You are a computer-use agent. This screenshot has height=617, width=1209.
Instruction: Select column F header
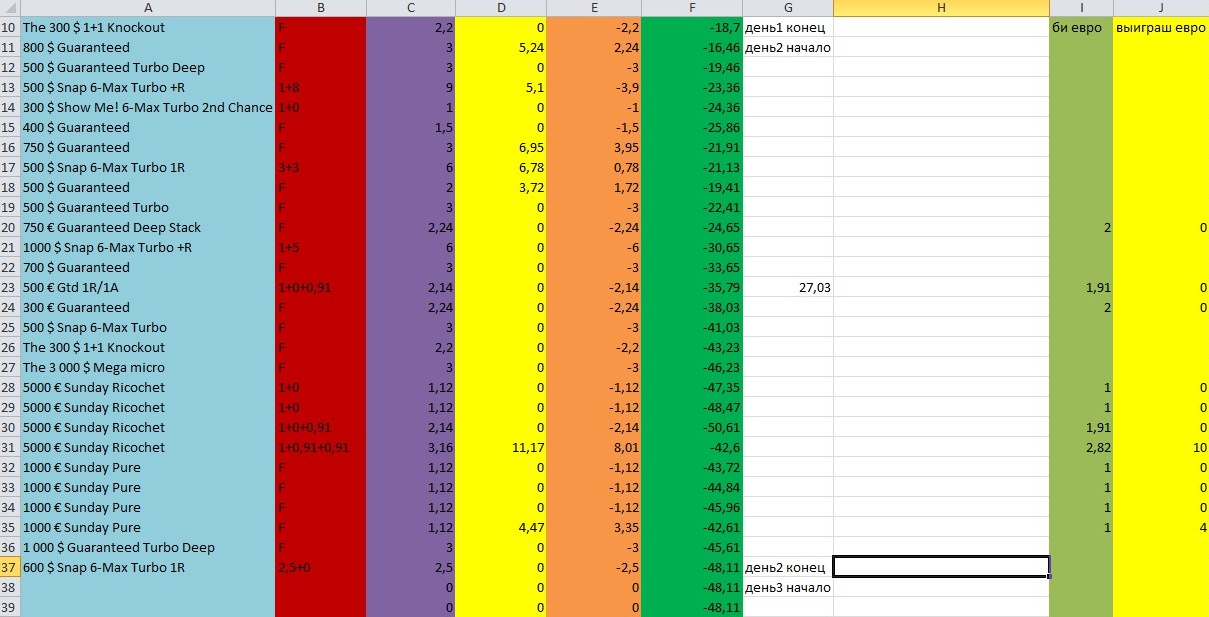point(692,8)
